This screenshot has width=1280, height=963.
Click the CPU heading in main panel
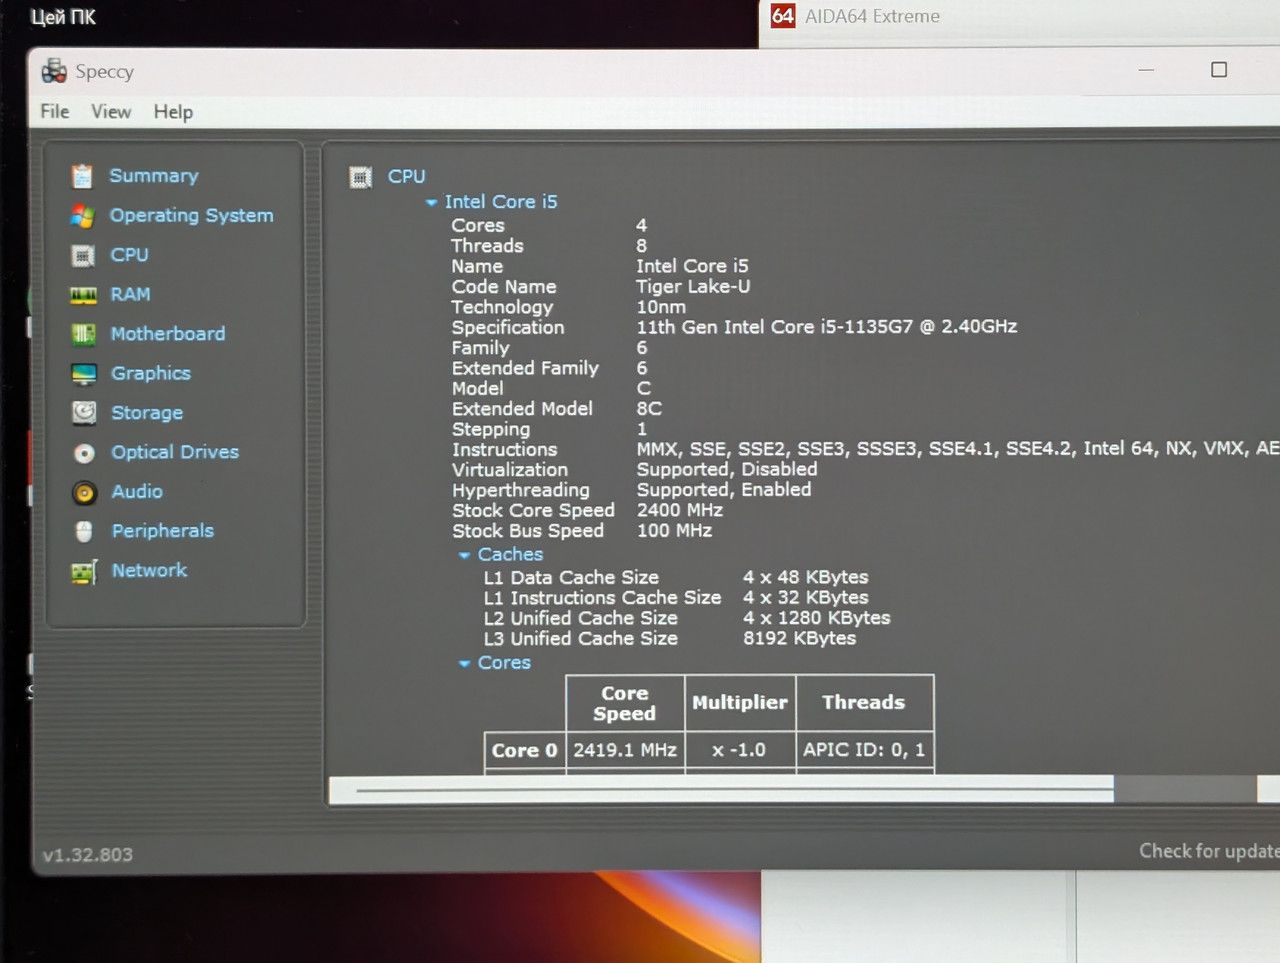point(407,176)
